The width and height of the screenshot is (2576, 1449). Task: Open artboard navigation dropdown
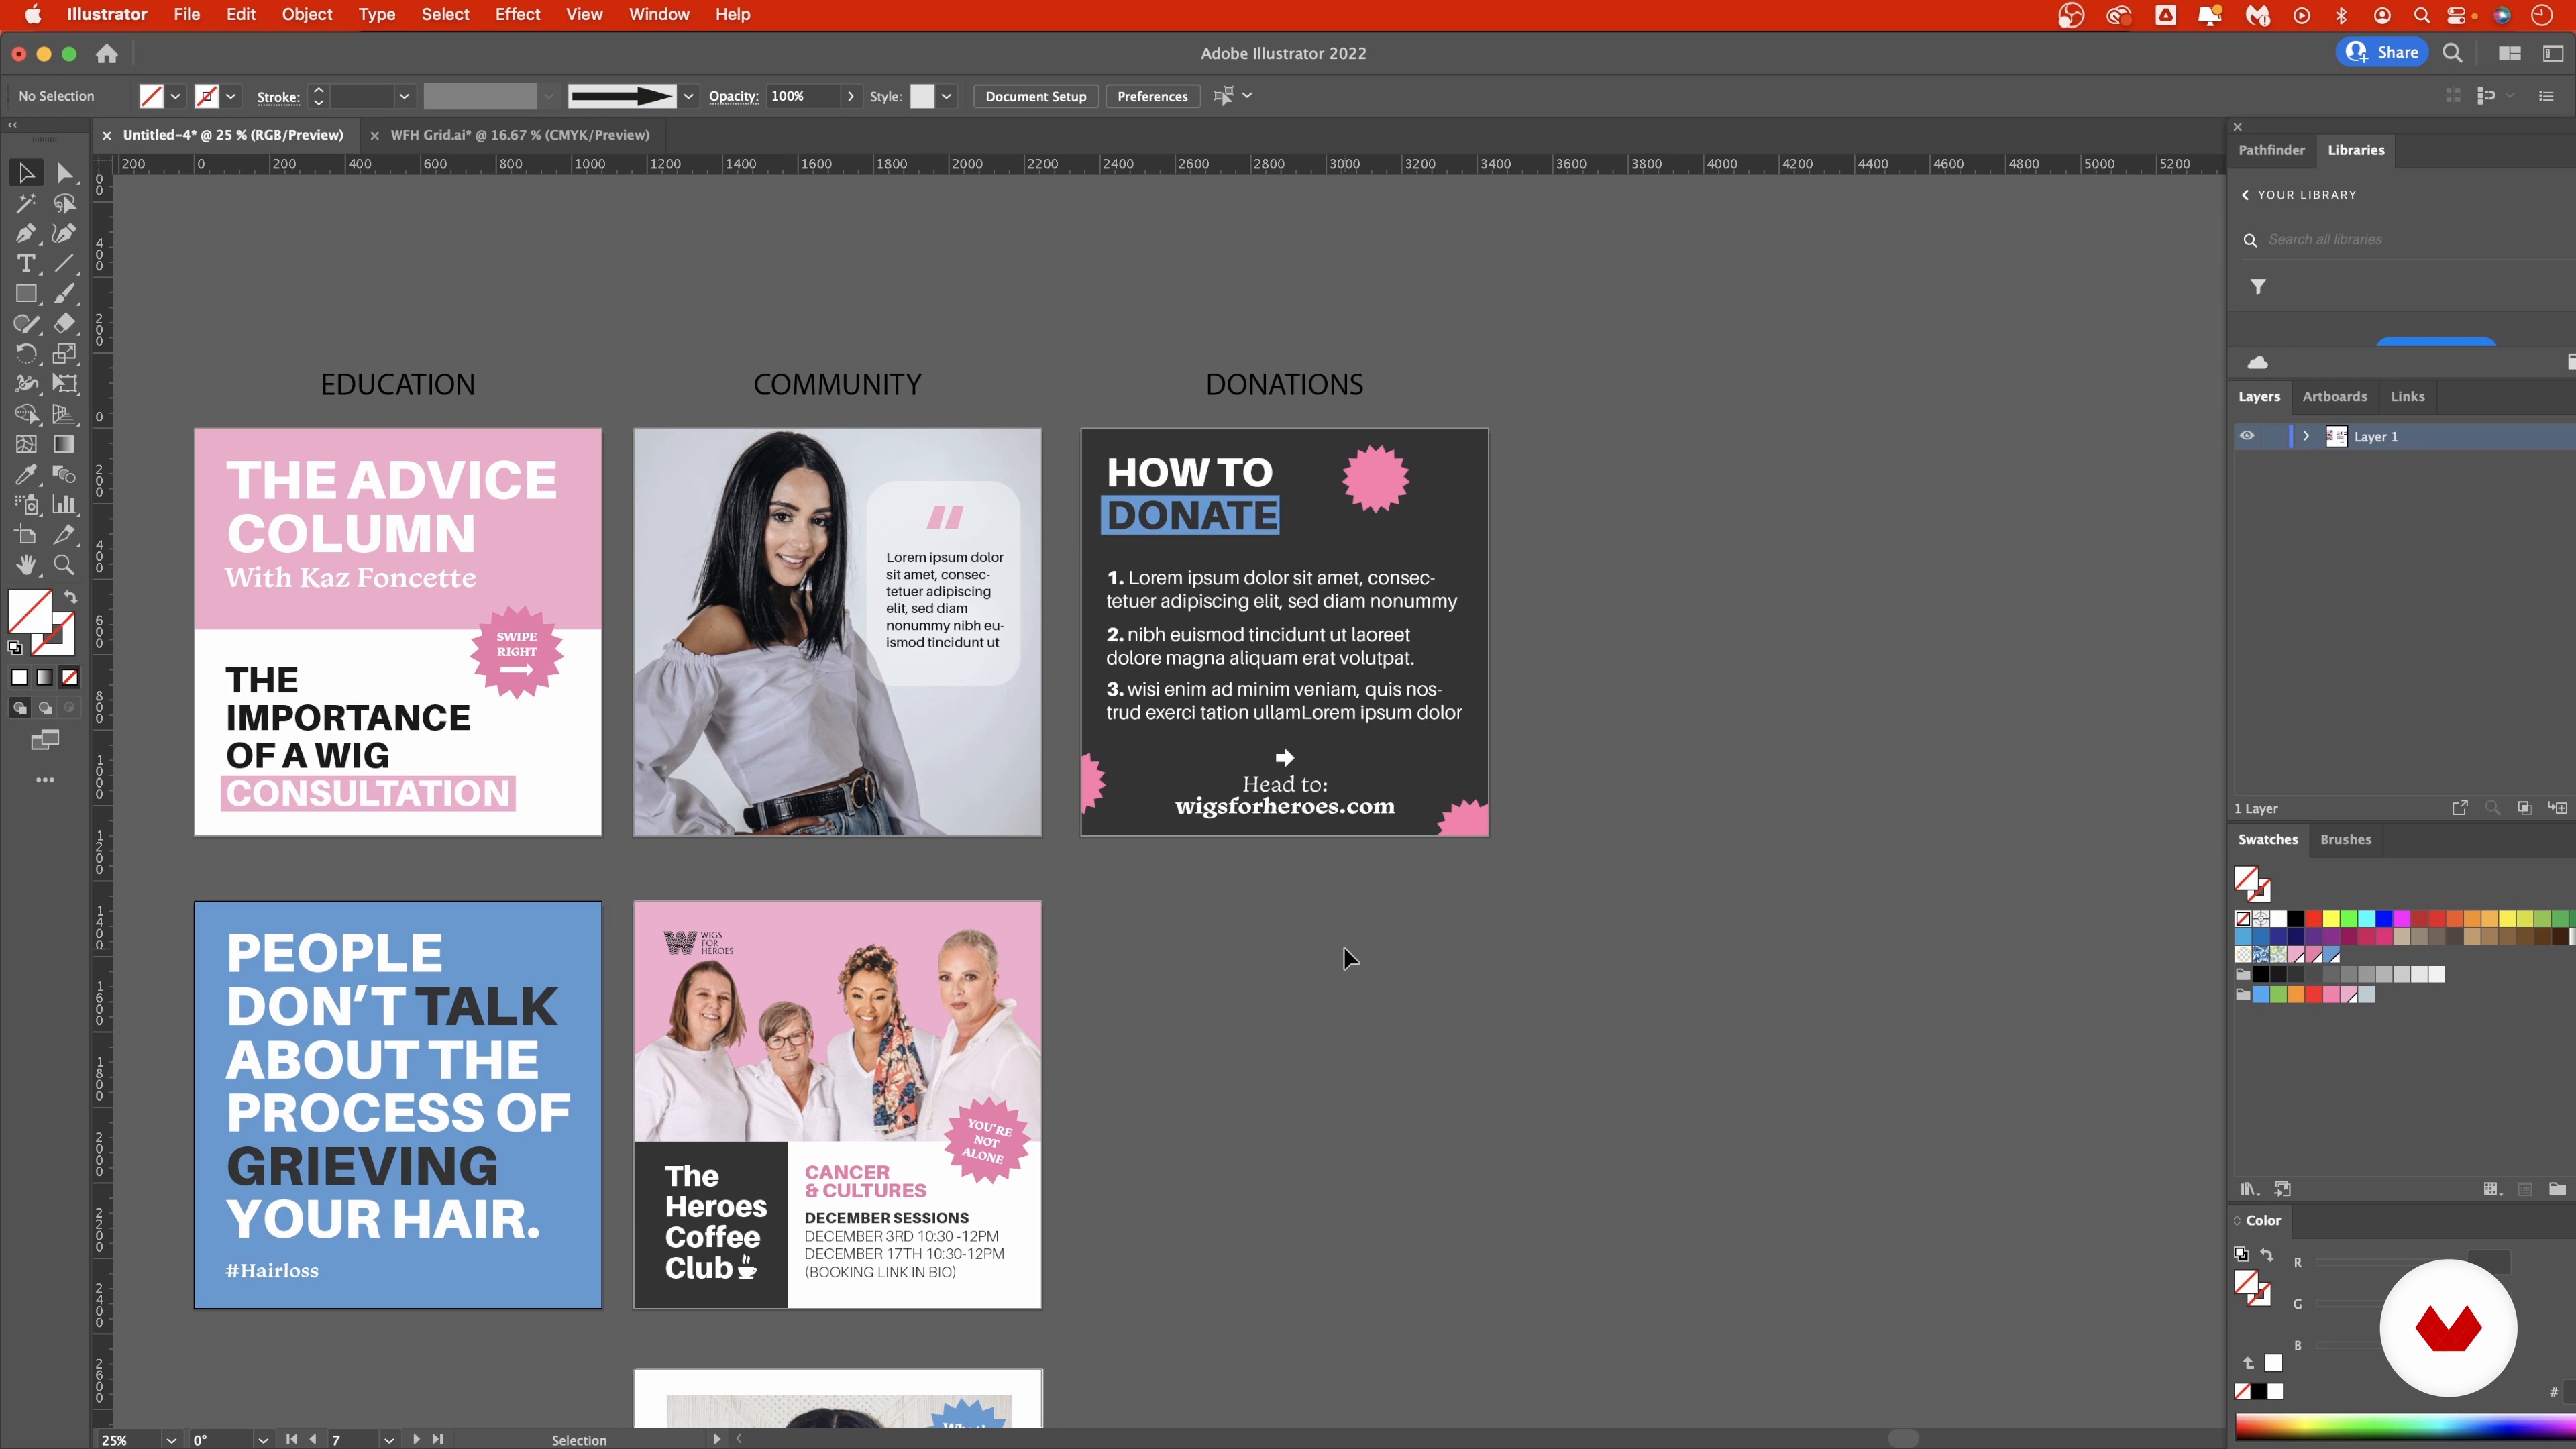[x=389, y=1440]
